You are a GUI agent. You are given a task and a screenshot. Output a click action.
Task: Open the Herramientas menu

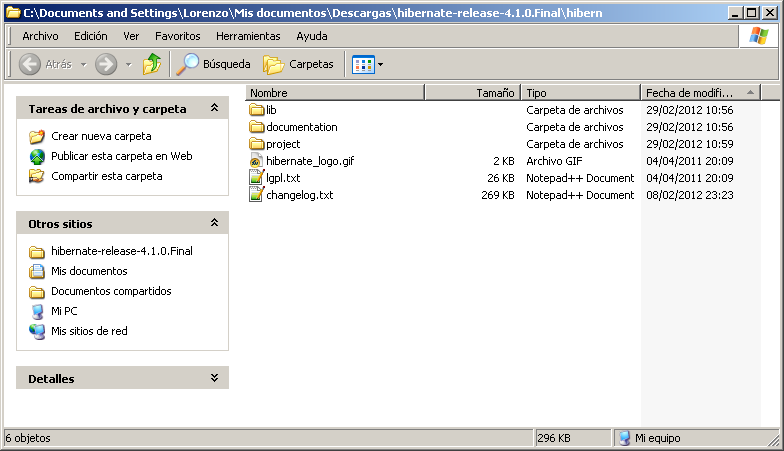(248, 36)
